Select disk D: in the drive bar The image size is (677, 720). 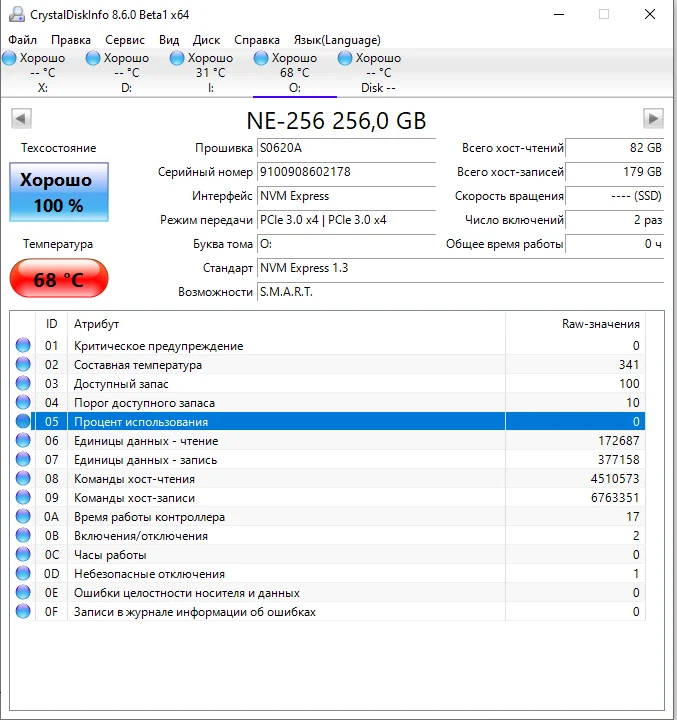point(126,73)
